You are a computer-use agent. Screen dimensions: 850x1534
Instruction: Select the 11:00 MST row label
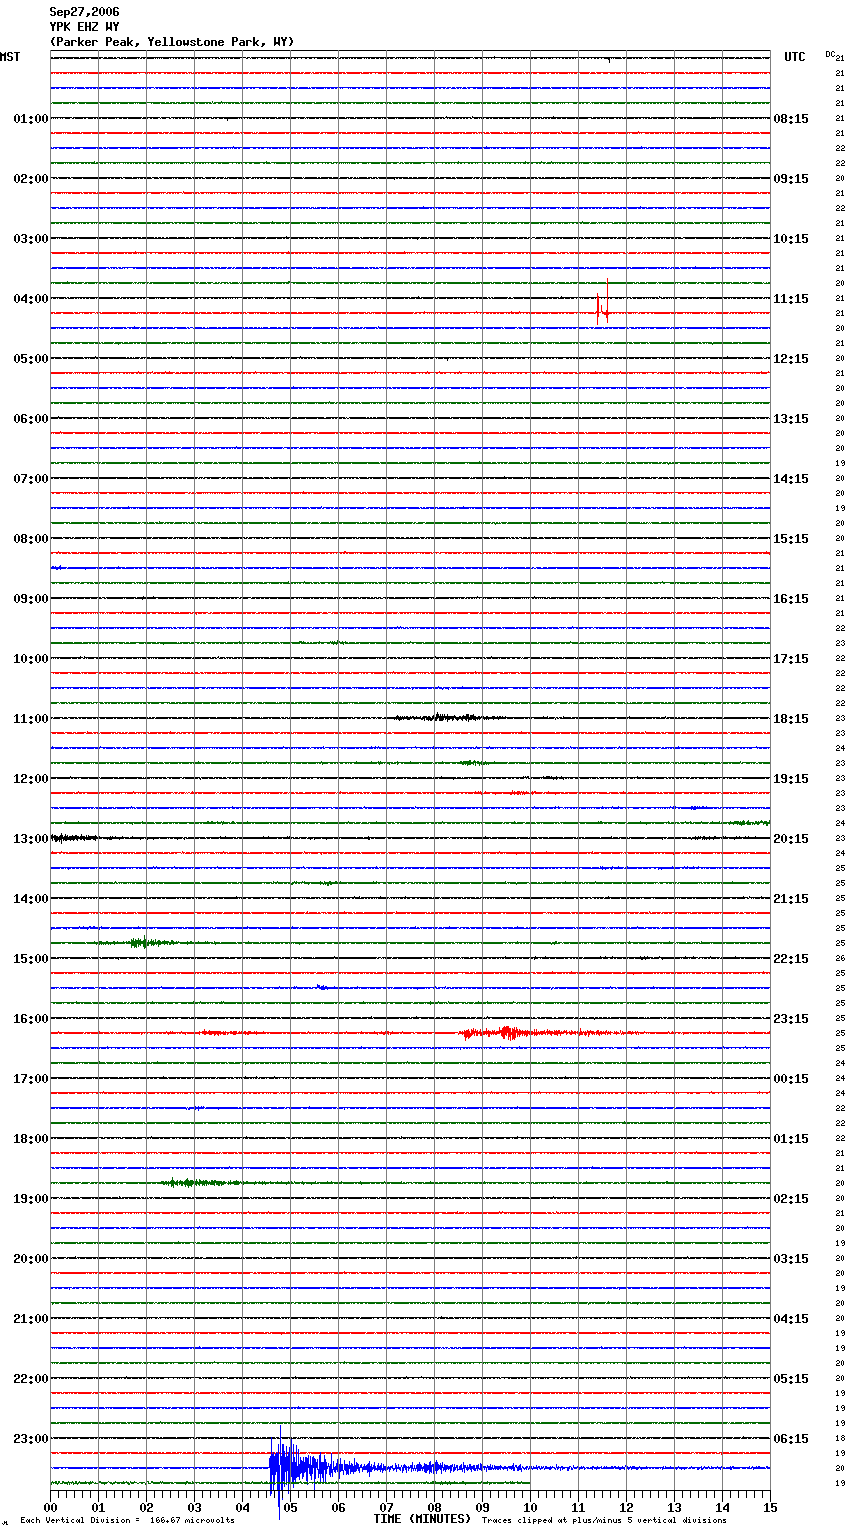(x=31, y=719)
